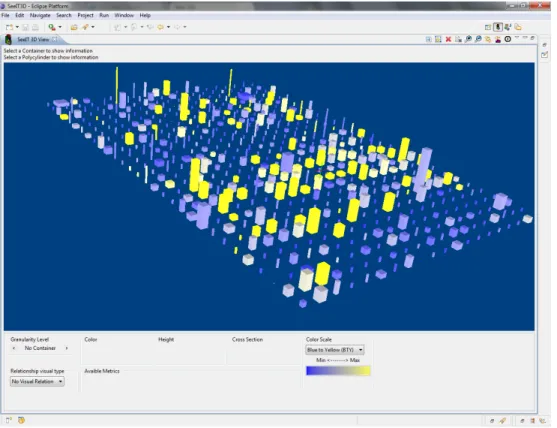Image resolution: width=557 pixels, height=428 pixels.
Task: Click the task list icon on right sidebar
Action: [545, 54]
